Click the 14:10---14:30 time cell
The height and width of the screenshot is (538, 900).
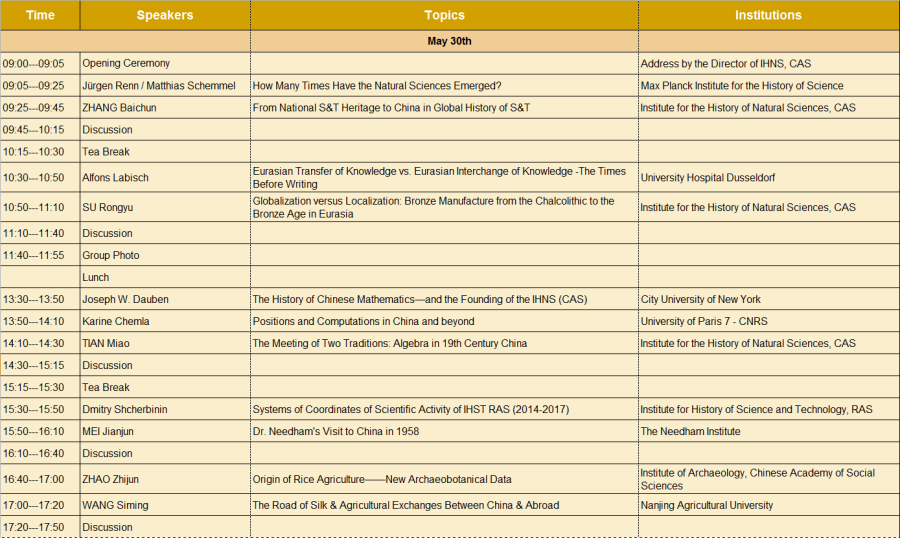pos(40,343)
